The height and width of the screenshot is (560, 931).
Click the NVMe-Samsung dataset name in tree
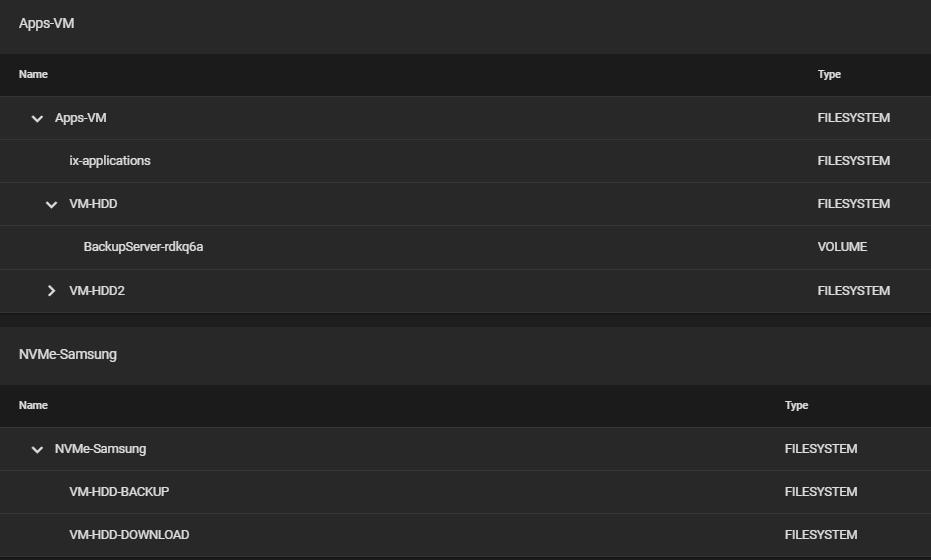[100, 449]
